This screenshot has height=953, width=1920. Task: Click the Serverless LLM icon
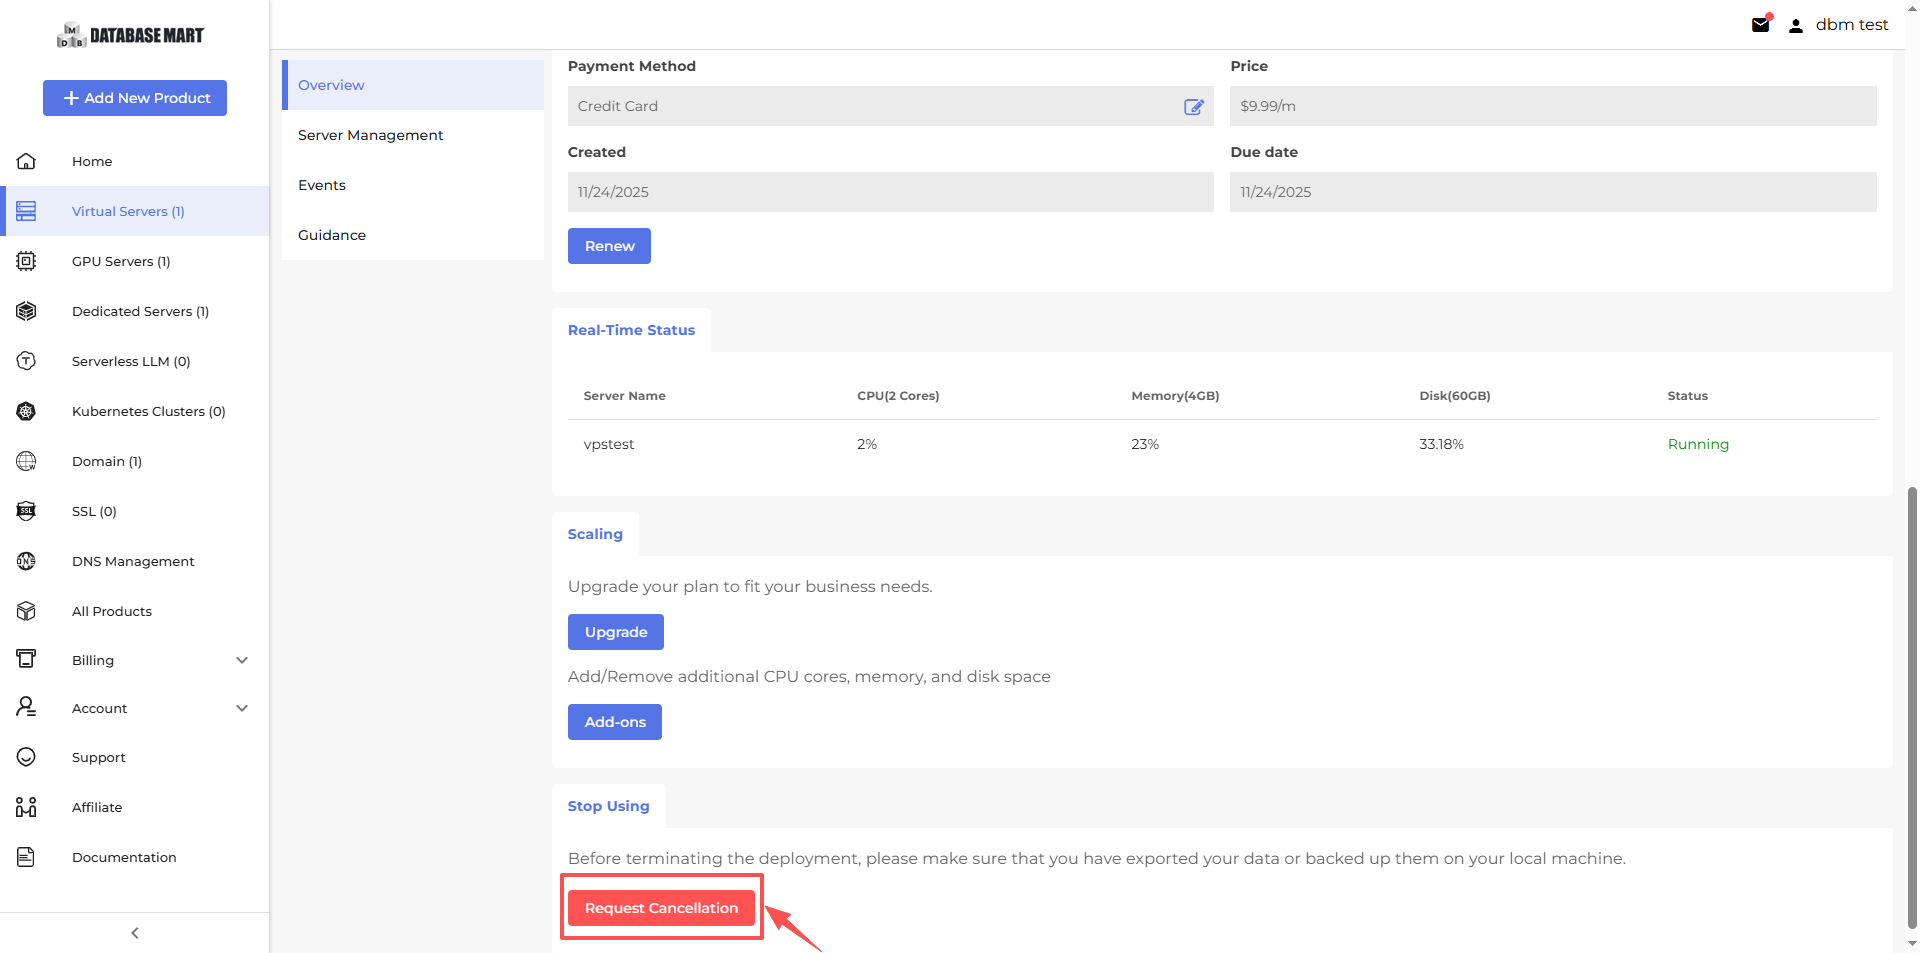click(26, 361)
